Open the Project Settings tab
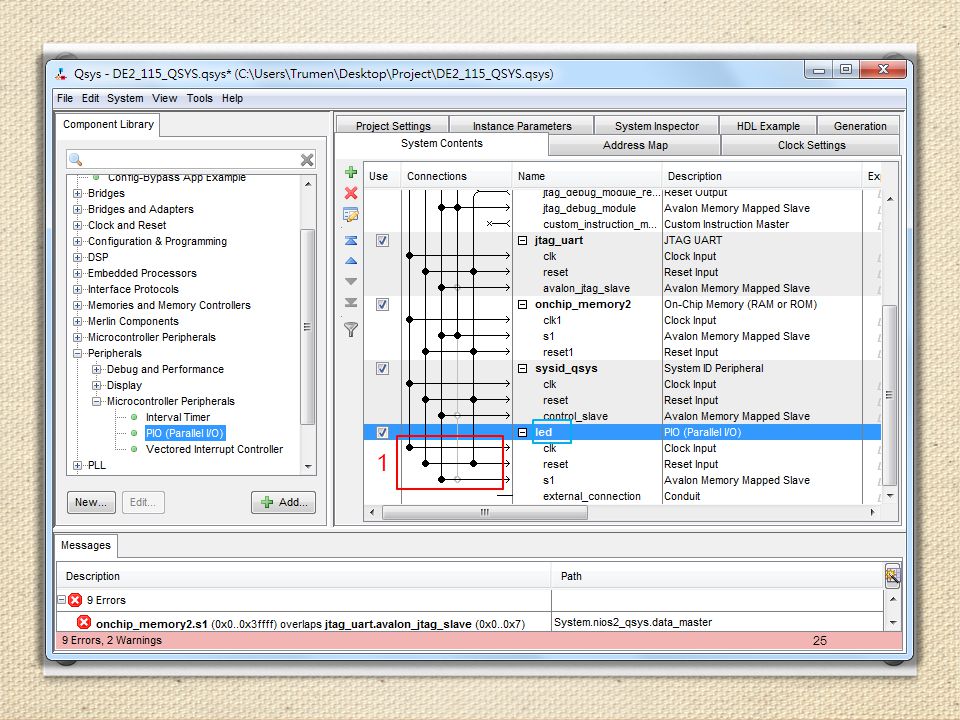Screen dimensions: 960x720 click(x=392, y=126)
